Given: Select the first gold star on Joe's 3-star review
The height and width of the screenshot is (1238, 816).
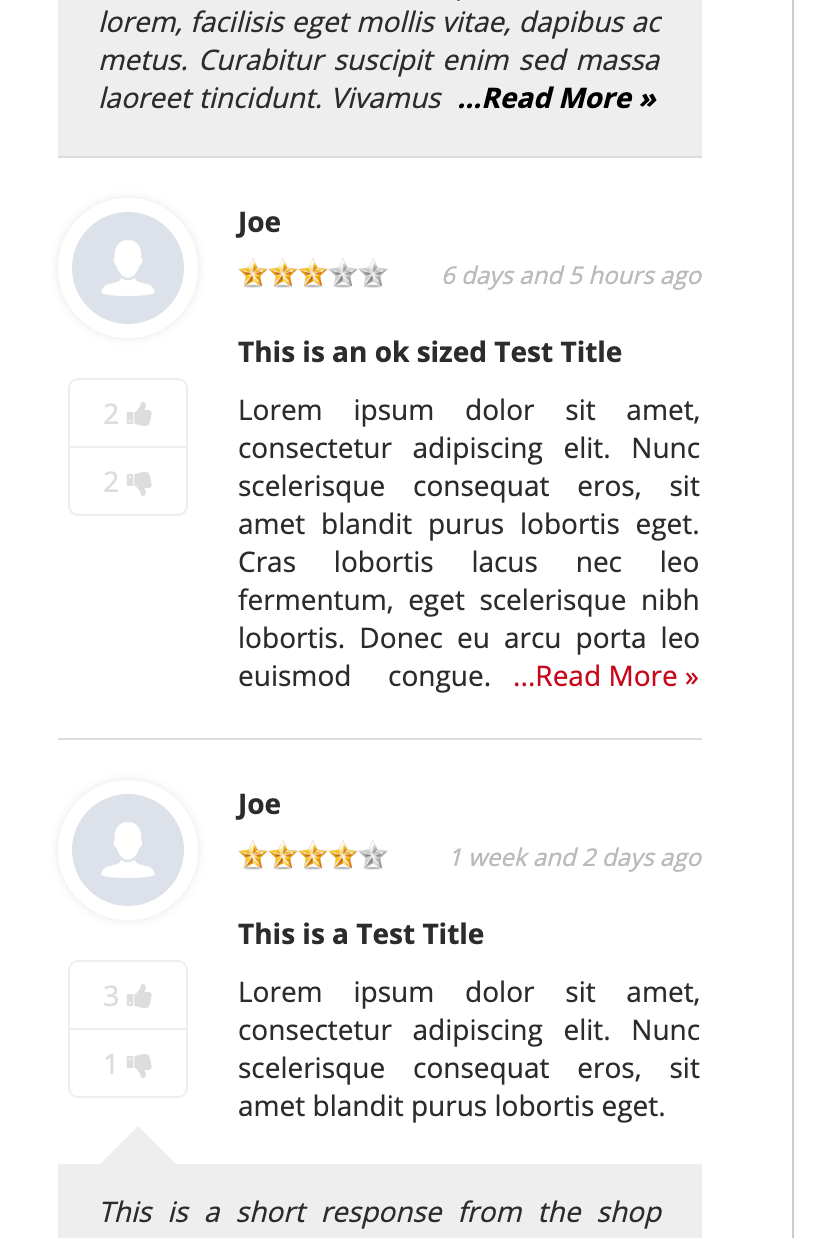Looking at the screenshot, I should click(250, 272).
